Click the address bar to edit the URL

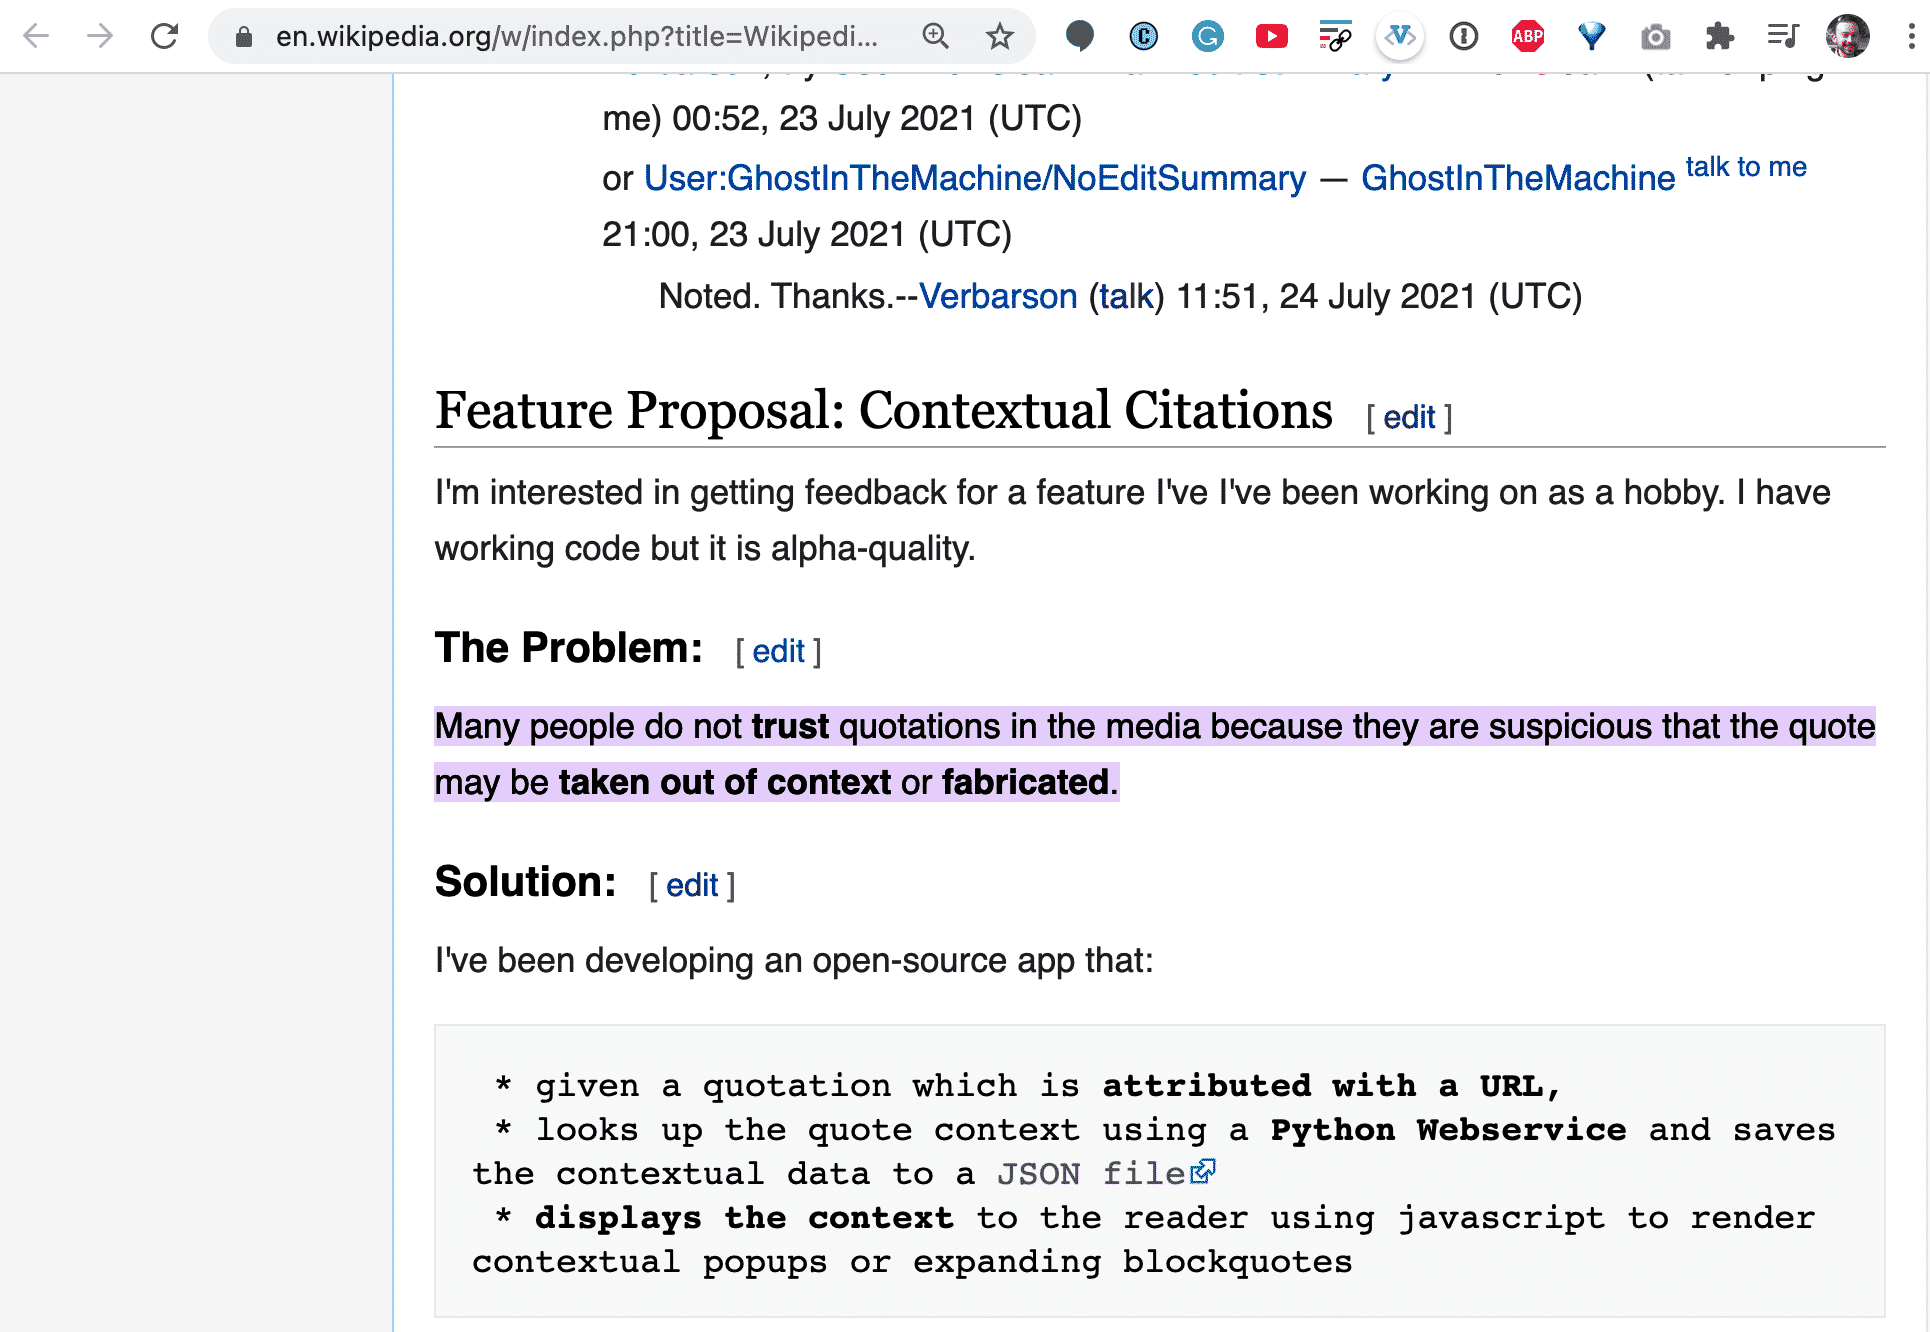pos(560,36)
